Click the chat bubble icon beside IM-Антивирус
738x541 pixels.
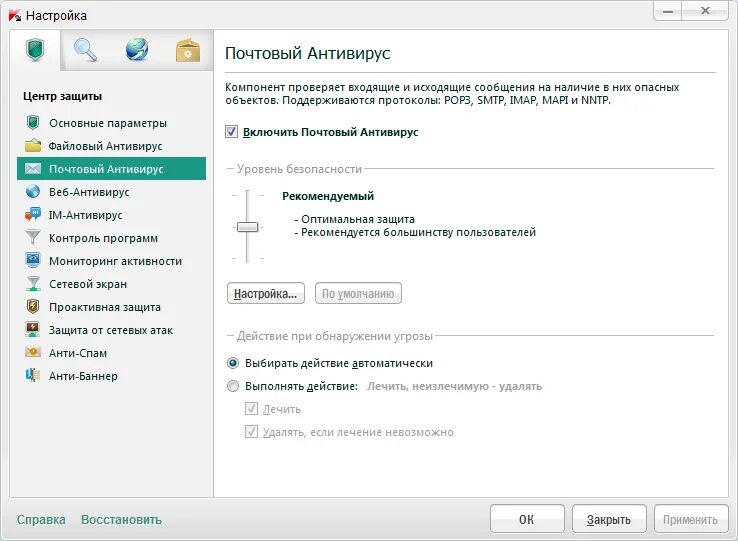[32, 215]
